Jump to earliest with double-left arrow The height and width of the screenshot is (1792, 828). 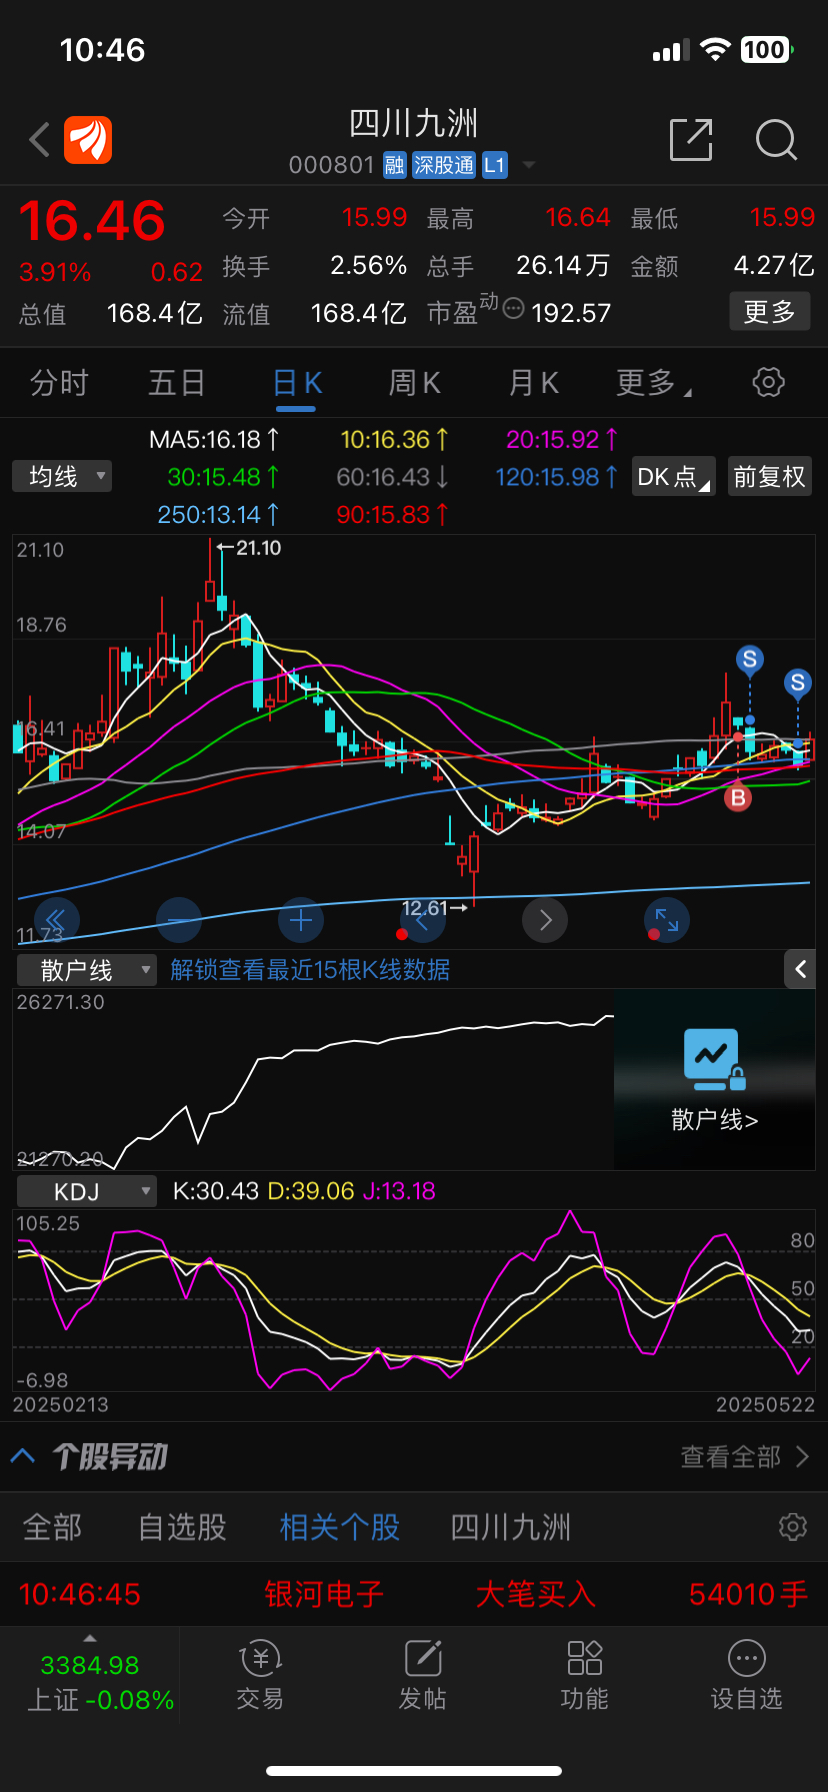(56, 920)
